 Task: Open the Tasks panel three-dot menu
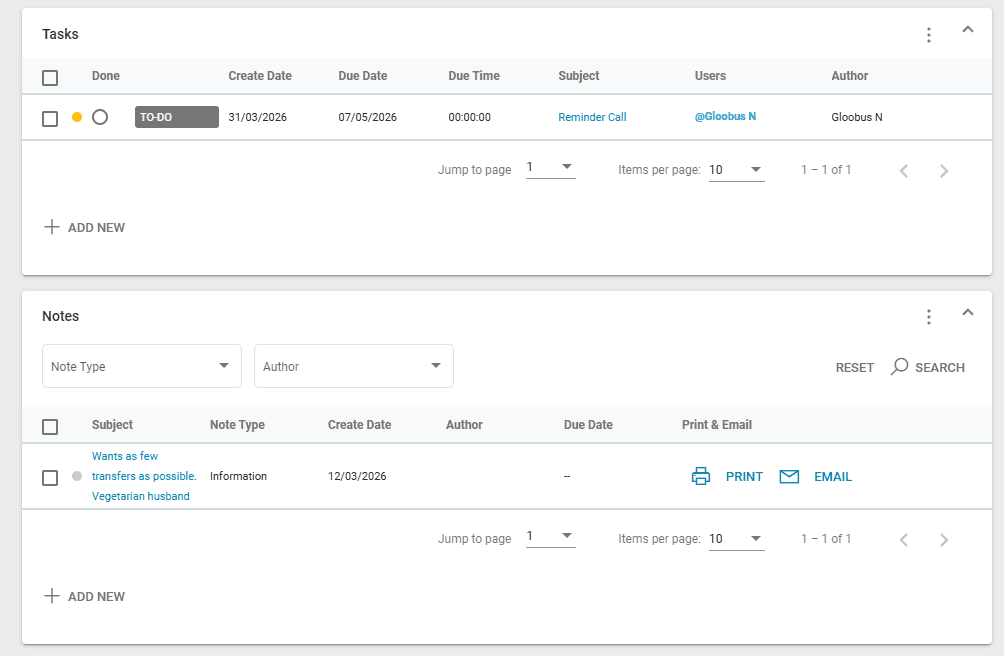[928, 35]
